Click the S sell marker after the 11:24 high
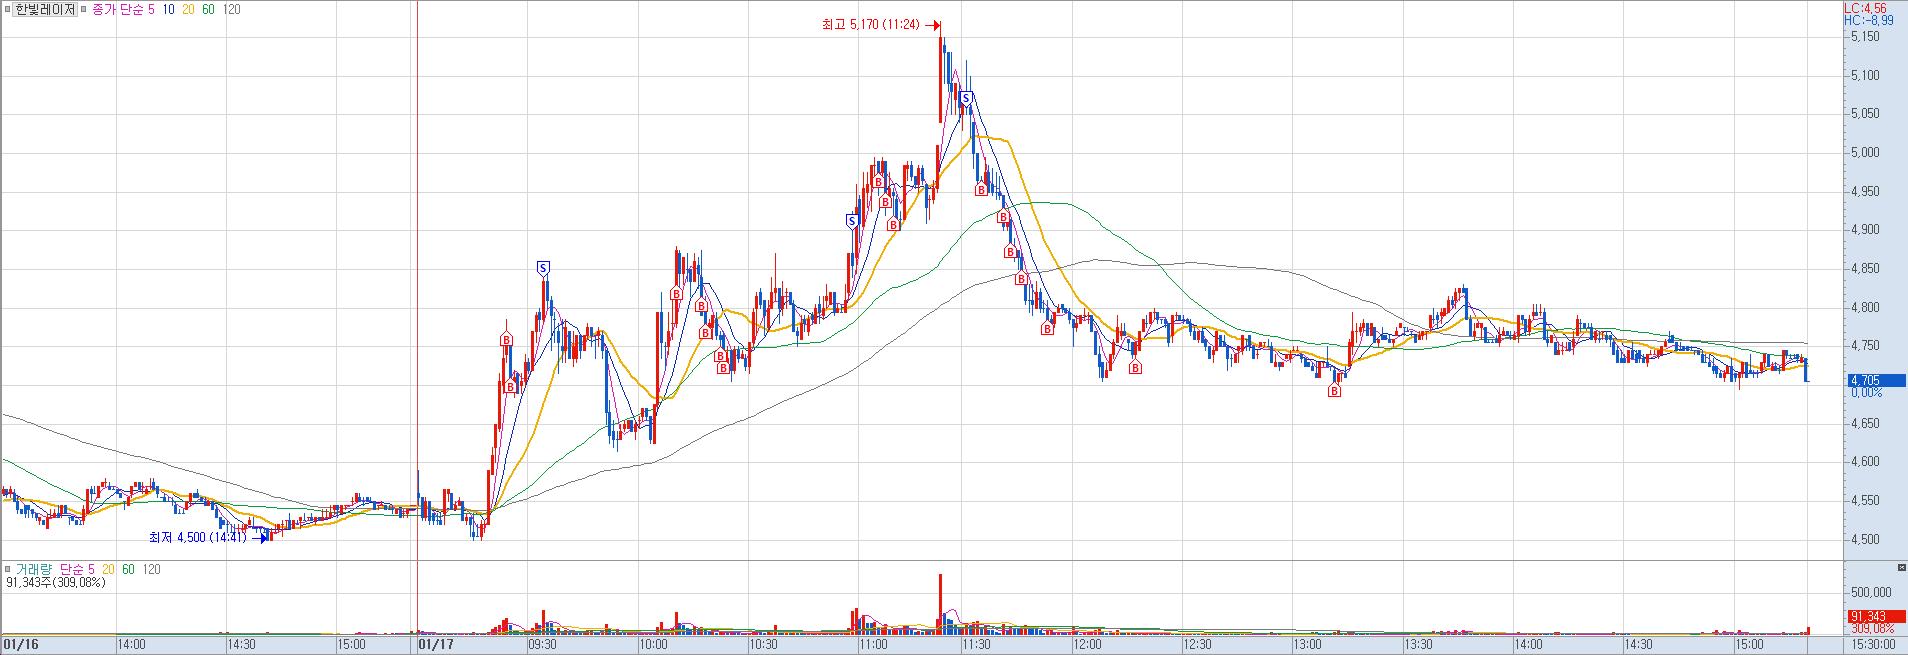1908x655 pixels. click(x=966, y=99)
